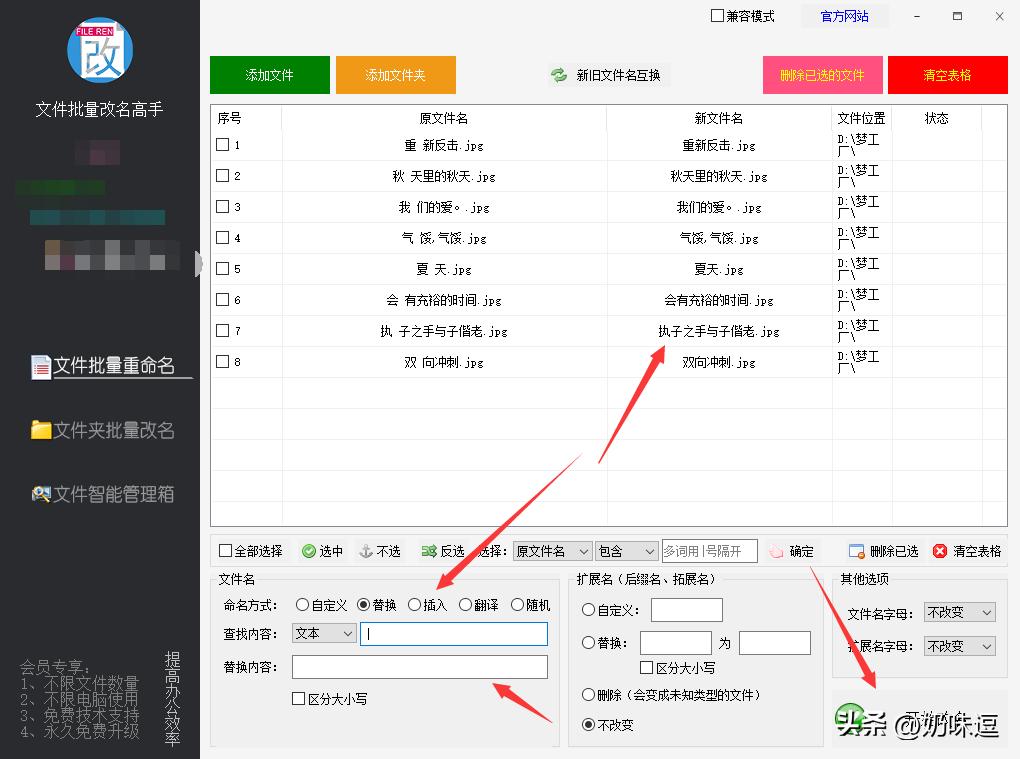Select the 反选 invert-selection icon

pyautogui.click(x=427, y=550)
